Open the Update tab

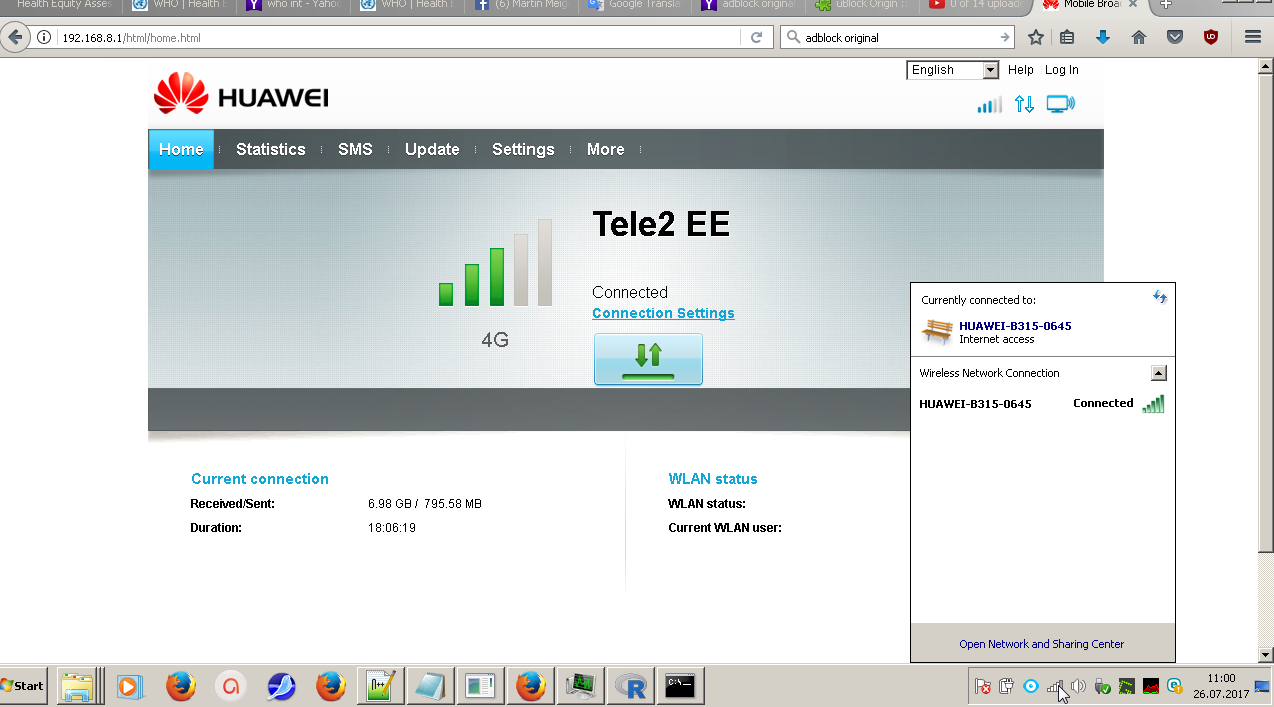coord(432,149)
